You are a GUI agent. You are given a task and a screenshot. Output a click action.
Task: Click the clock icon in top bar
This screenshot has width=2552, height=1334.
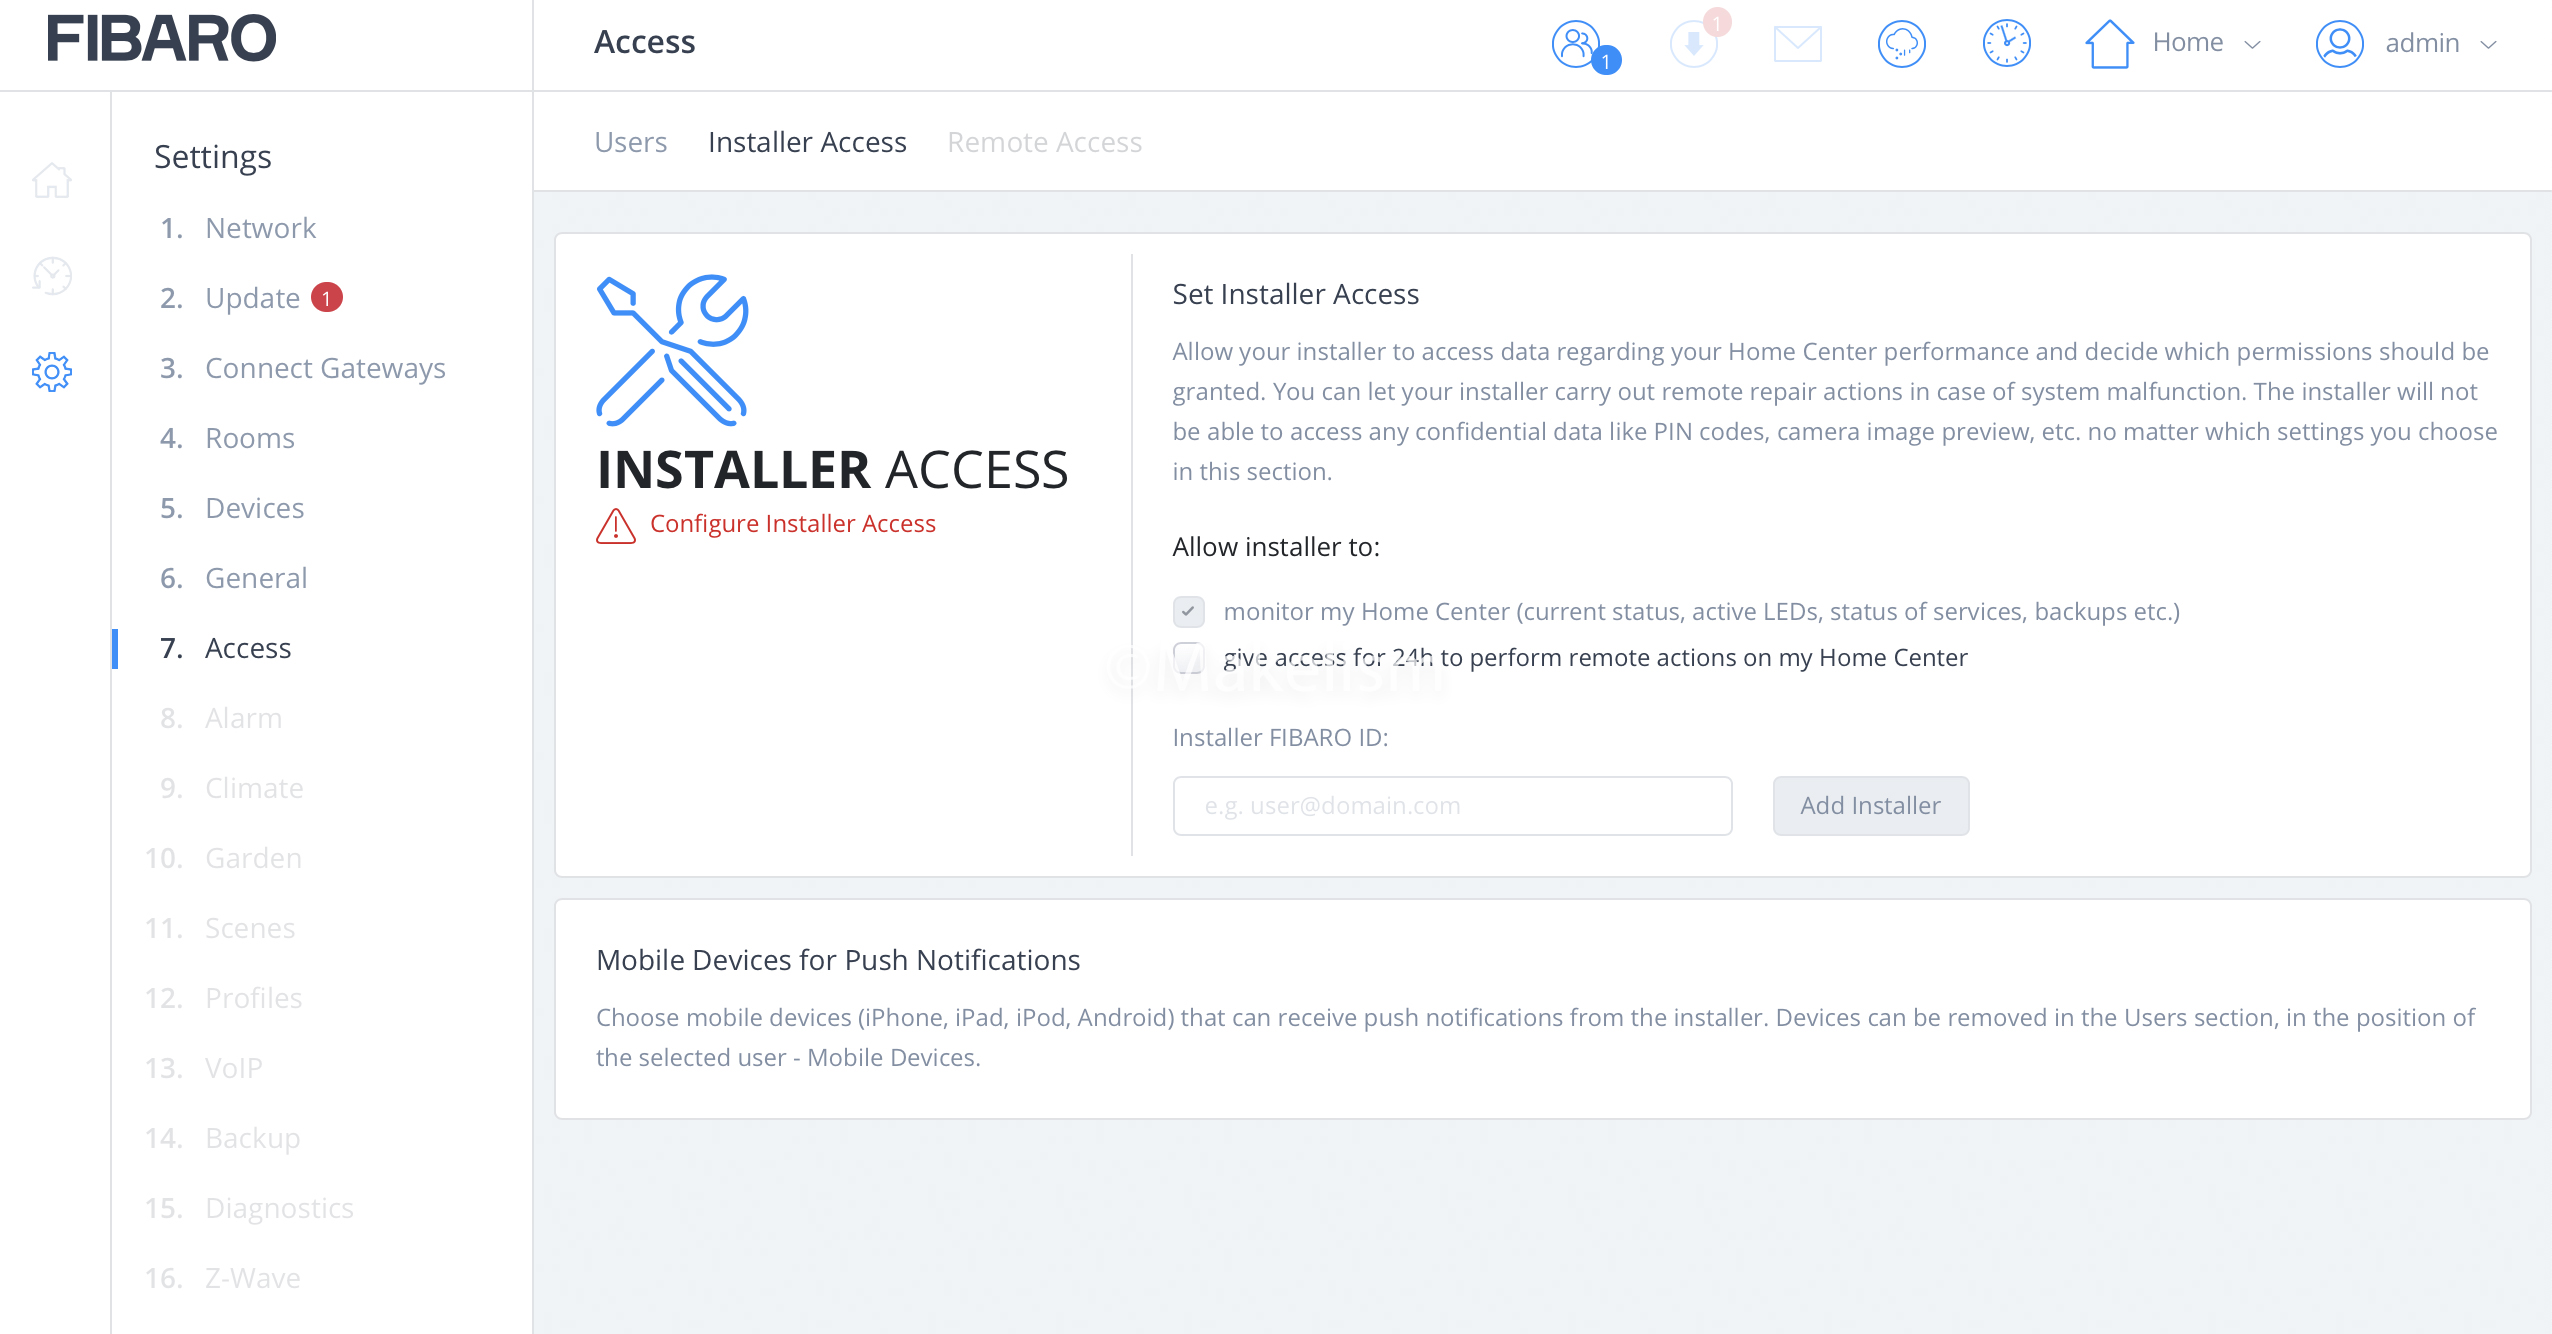click(x=2006, y=44)
